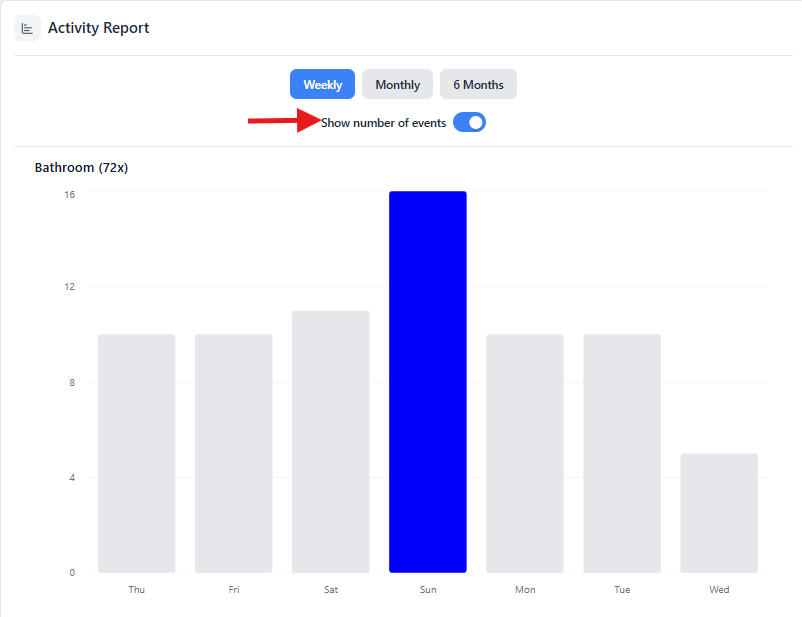Click the Activity Report chart icon

coord(28,29)
